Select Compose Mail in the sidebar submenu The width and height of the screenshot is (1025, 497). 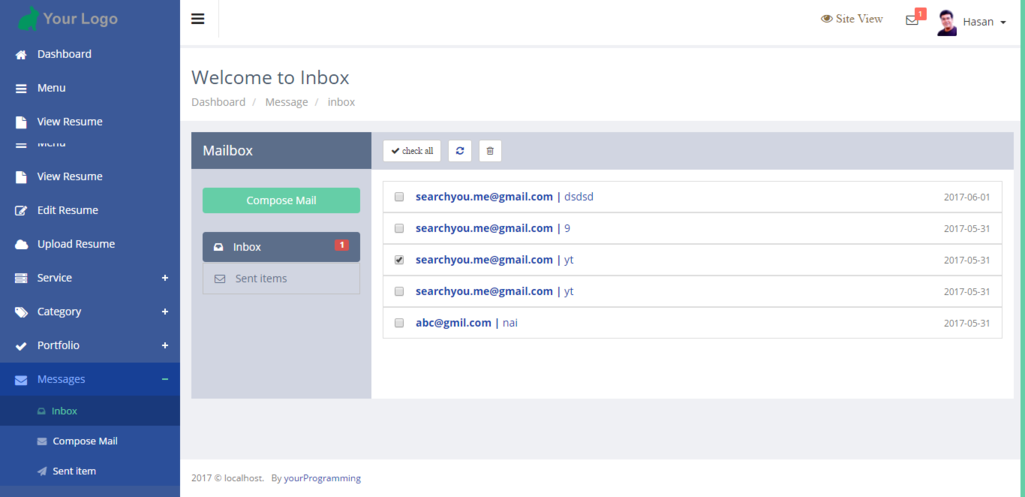[x=85, y=441]
